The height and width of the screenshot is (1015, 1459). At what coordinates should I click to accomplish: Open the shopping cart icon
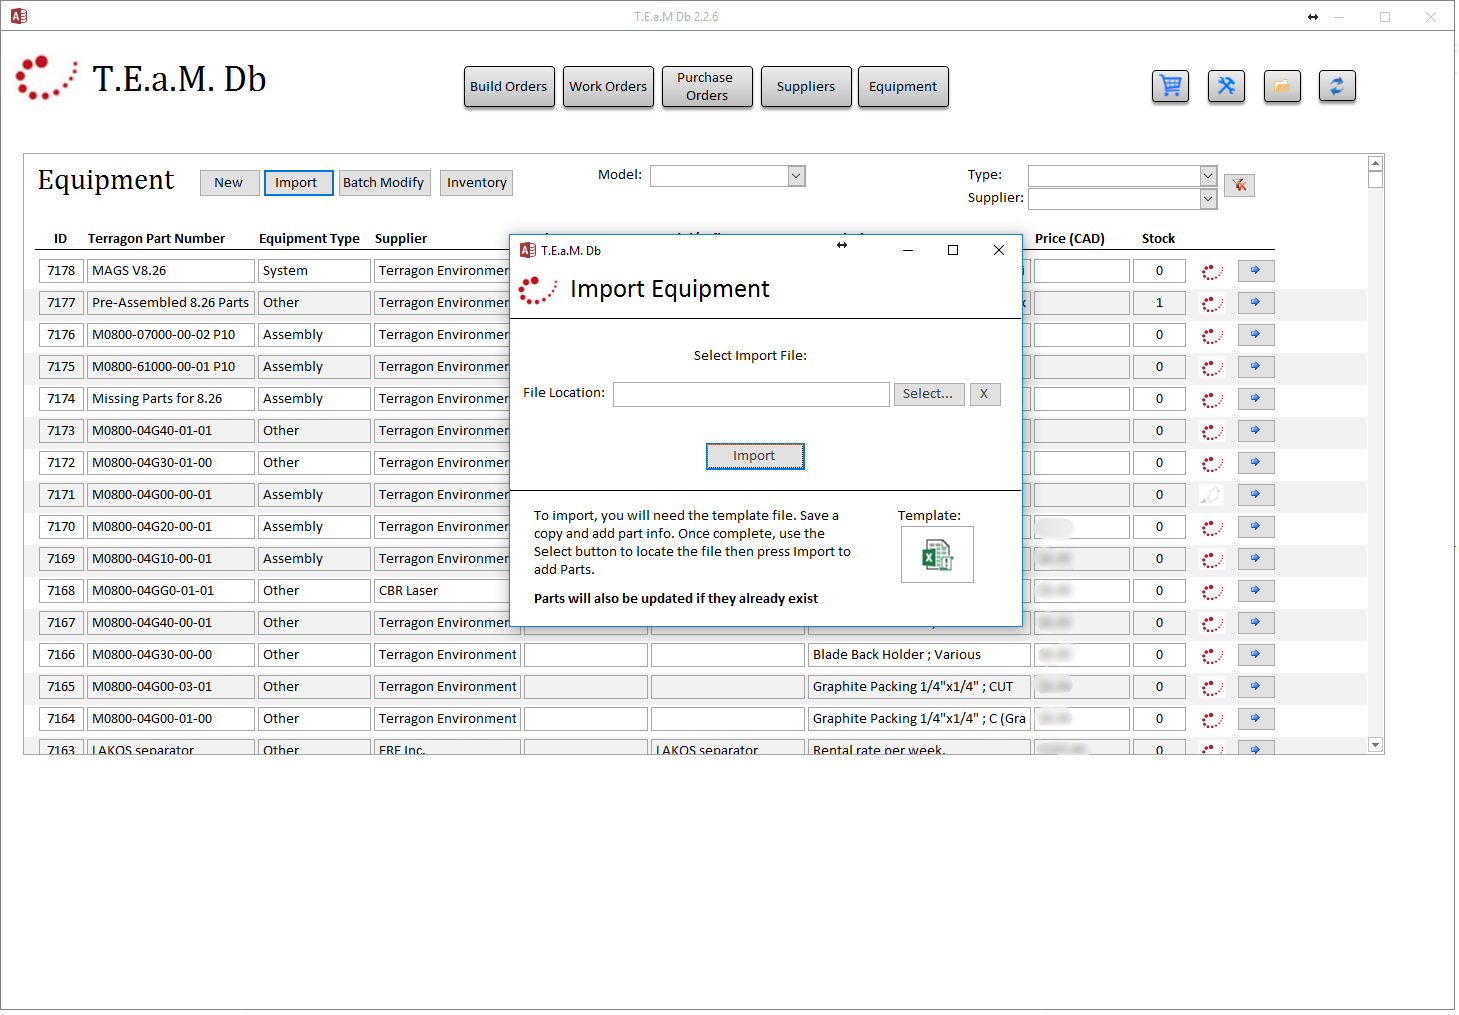(x=1170, y=87)
